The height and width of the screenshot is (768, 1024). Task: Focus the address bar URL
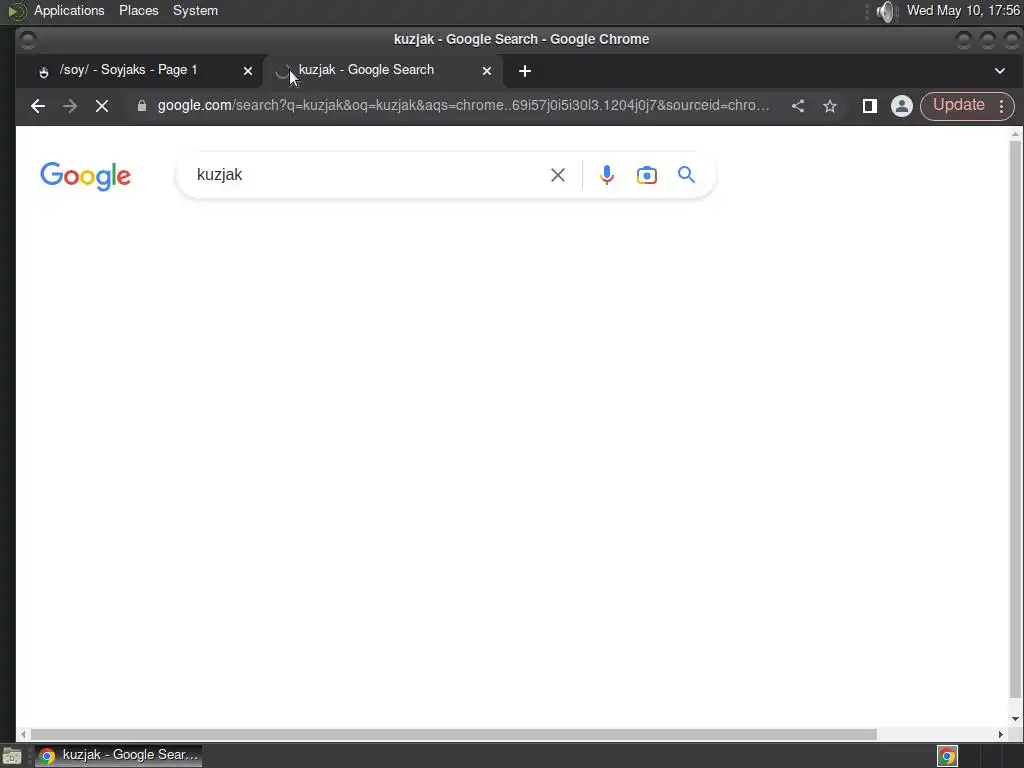pos(463,106)
